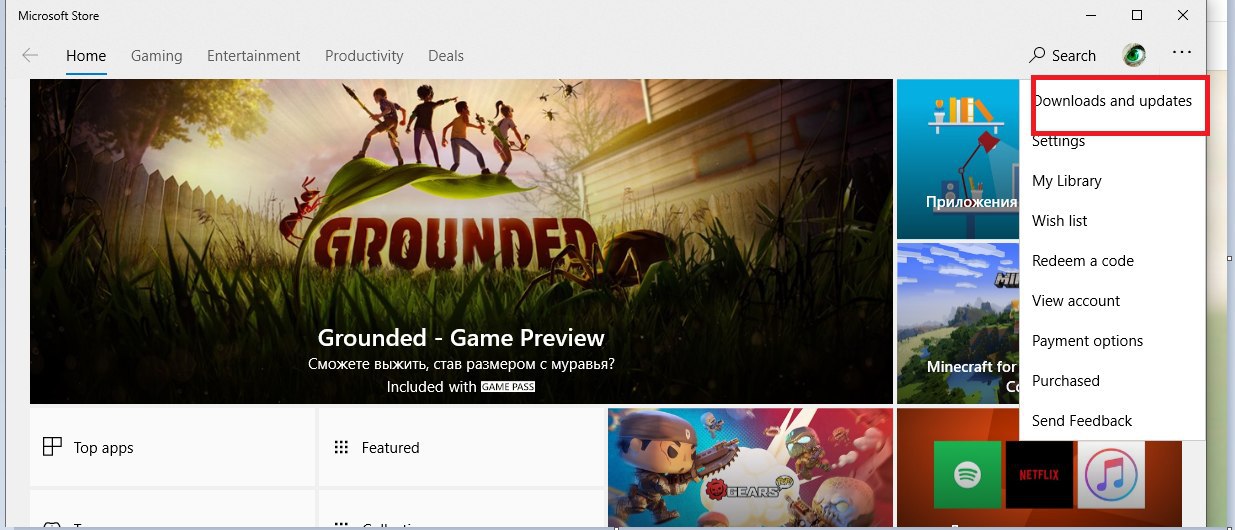Screen dimensions: 1235x530
Task: Switch to the Home tab
Action: click(x=86, y=56)
